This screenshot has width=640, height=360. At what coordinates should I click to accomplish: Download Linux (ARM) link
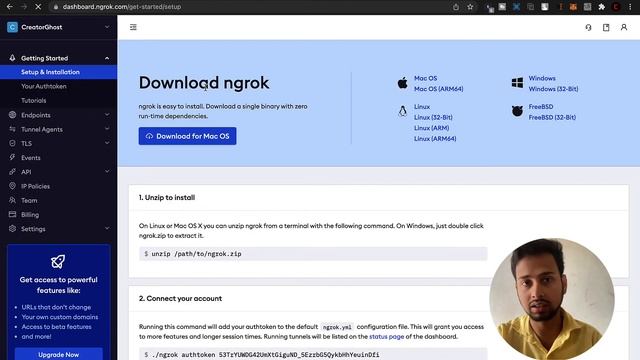coord(431,128)
